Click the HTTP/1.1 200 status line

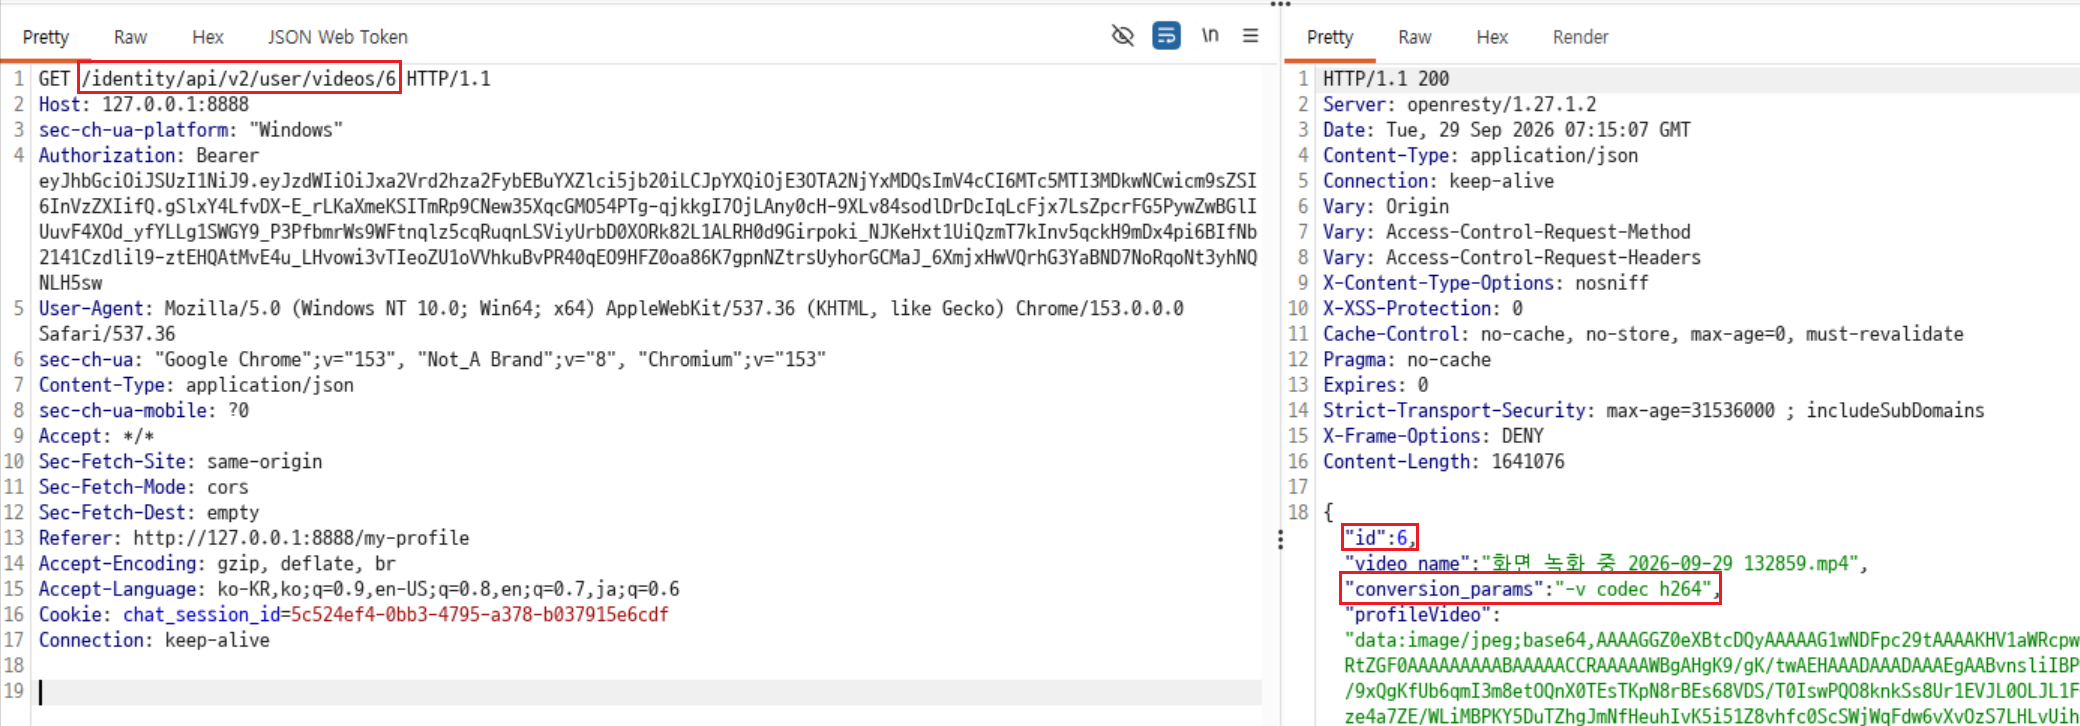(1386, 78)
